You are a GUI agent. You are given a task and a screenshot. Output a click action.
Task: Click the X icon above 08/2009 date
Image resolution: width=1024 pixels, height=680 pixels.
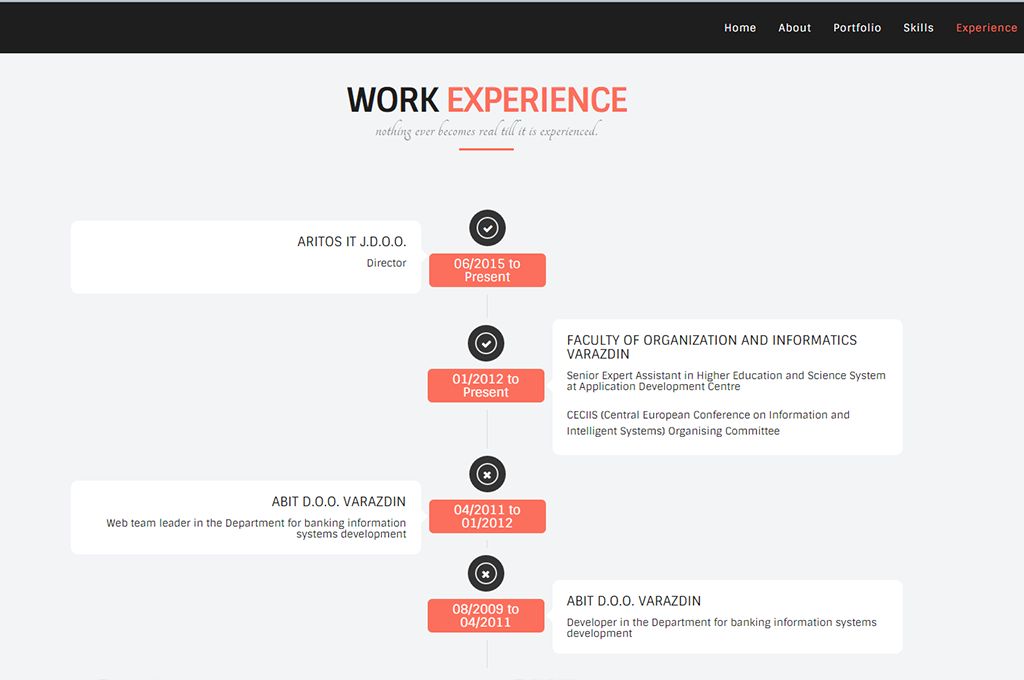pos(486,574)
